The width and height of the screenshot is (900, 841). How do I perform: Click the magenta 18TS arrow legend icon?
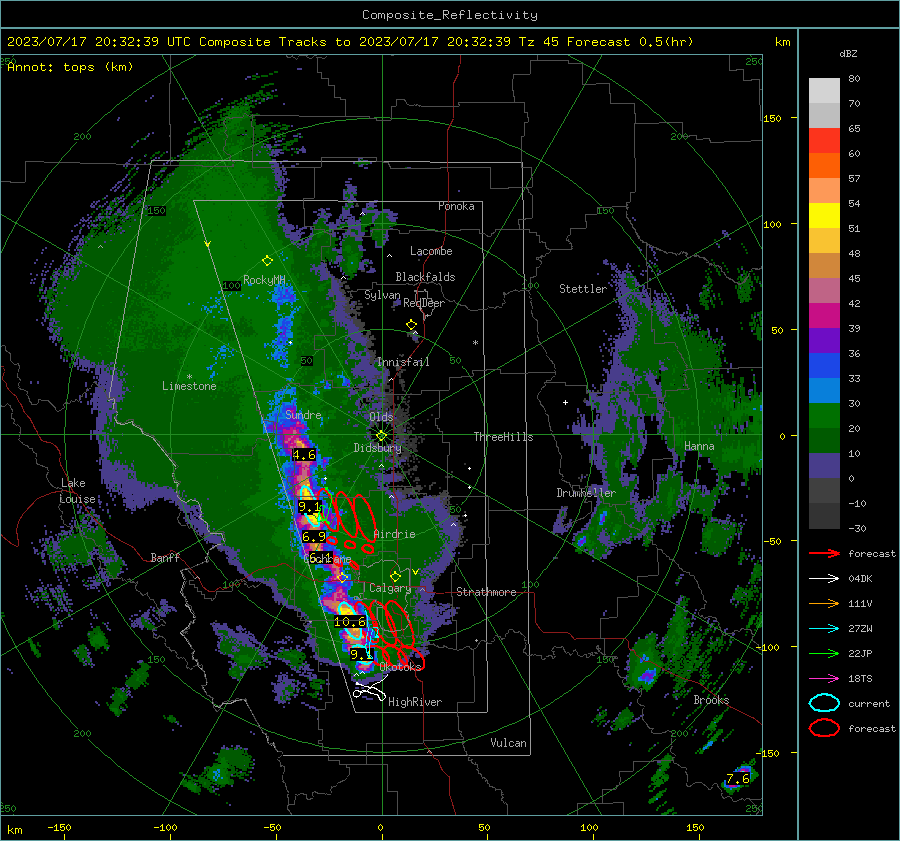click(824, 679)
